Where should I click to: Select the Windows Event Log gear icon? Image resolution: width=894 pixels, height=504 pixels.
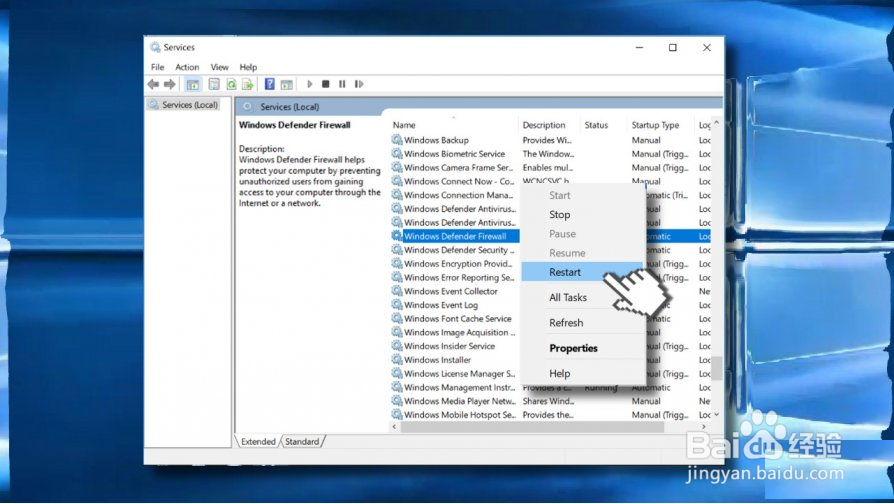[x=397, y=304]
